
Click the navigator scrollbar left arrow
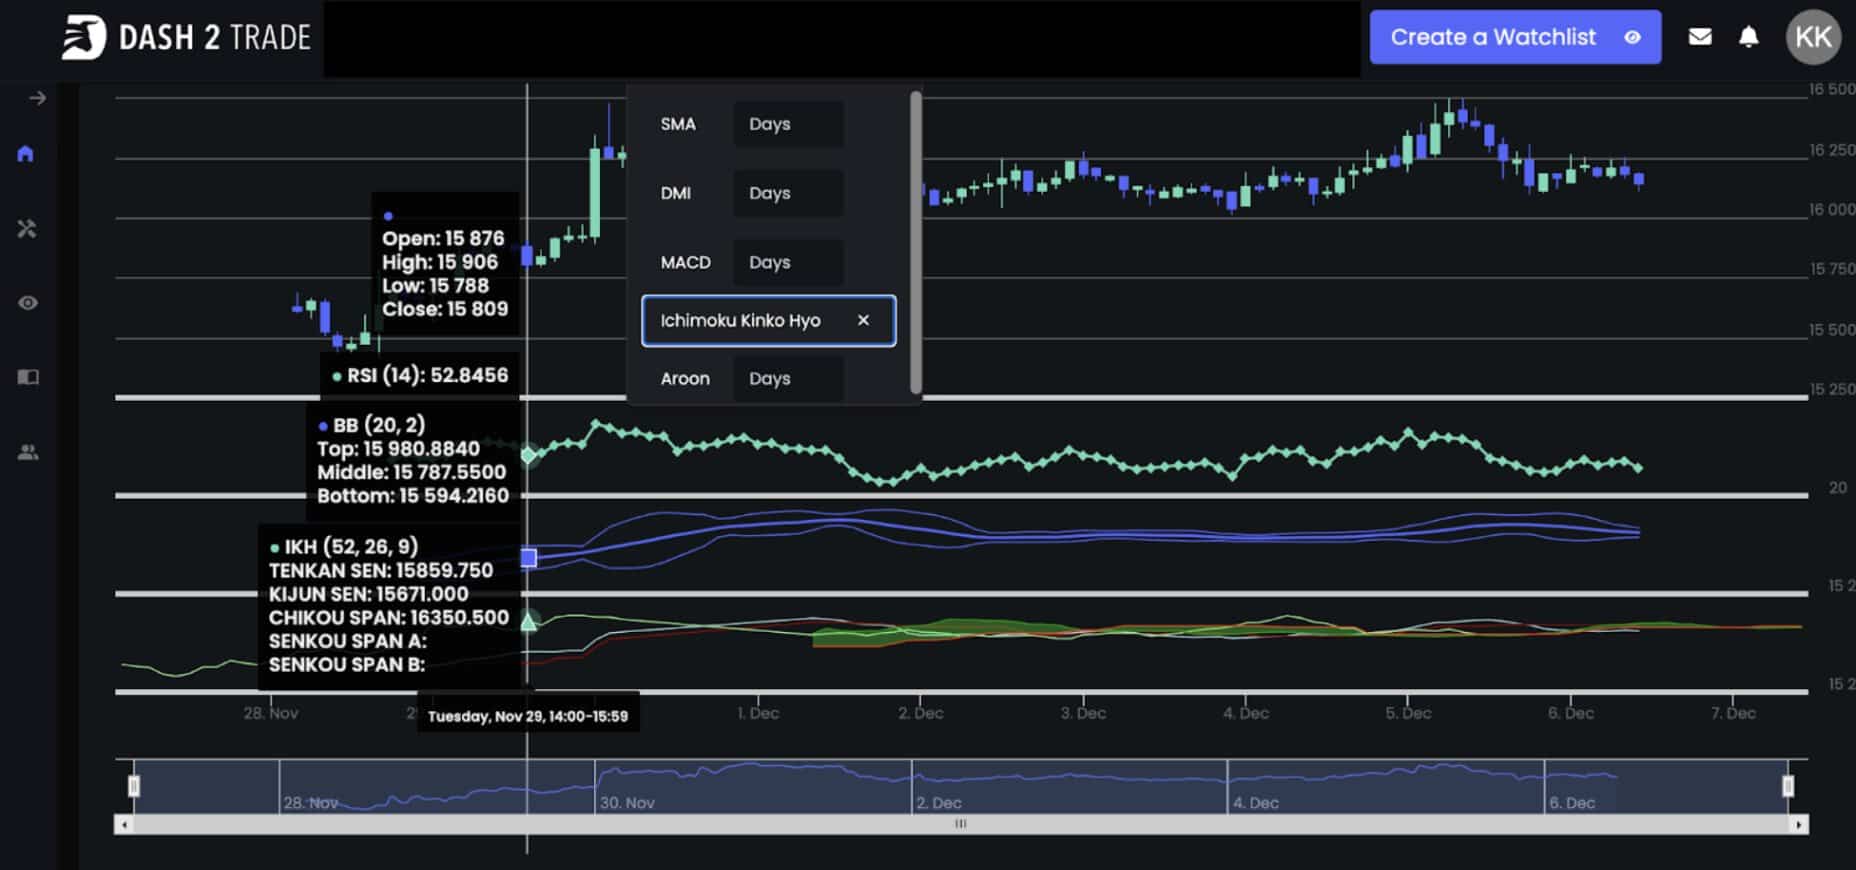pos(124,825)
